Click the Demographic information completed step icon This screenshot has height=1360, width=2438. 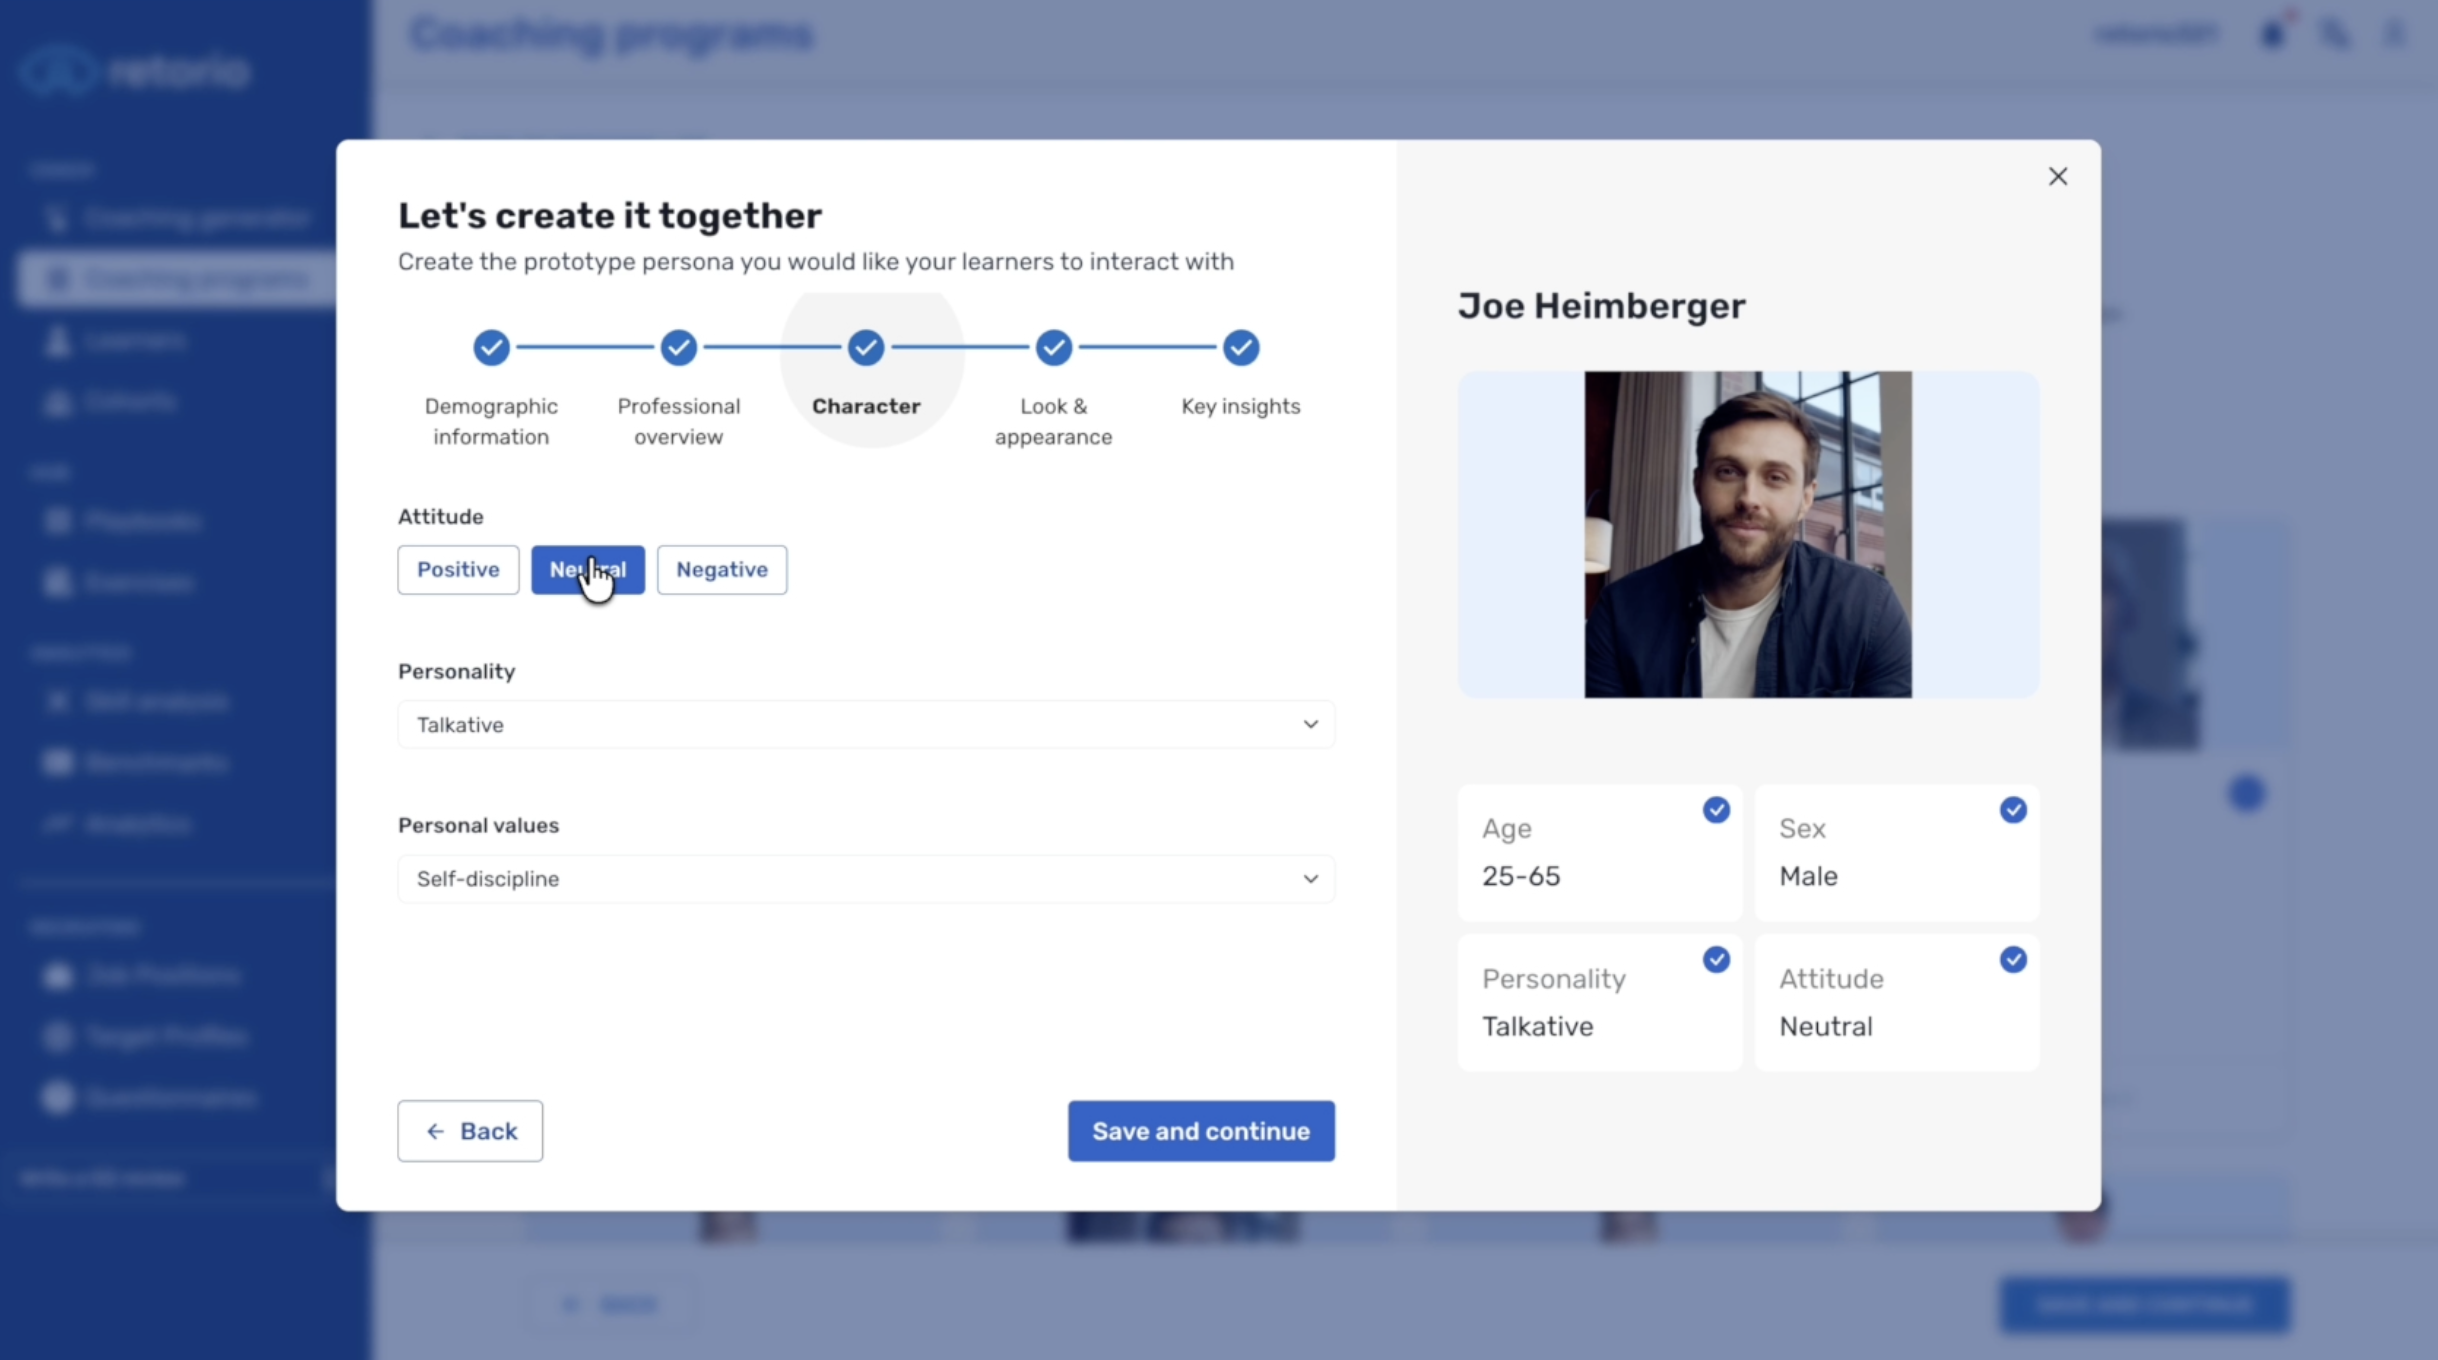point(489,347)
